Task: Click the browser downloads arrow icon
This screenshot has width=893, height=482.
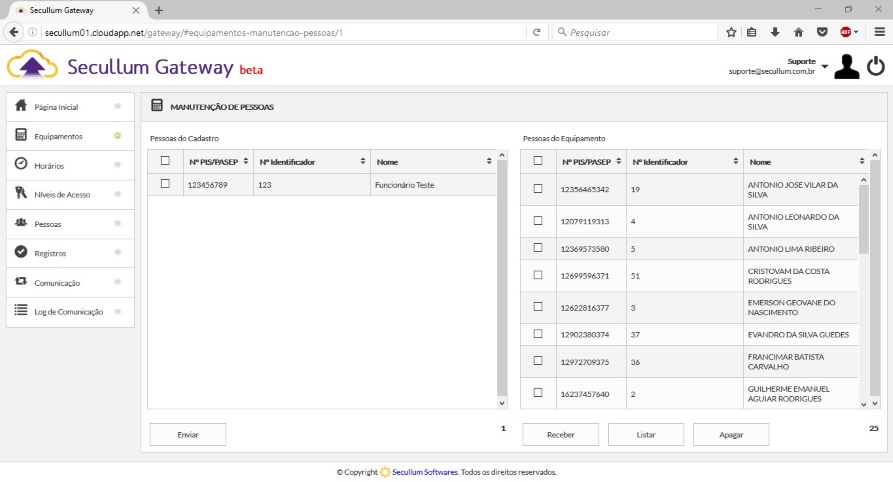Action: coord(775,32)
